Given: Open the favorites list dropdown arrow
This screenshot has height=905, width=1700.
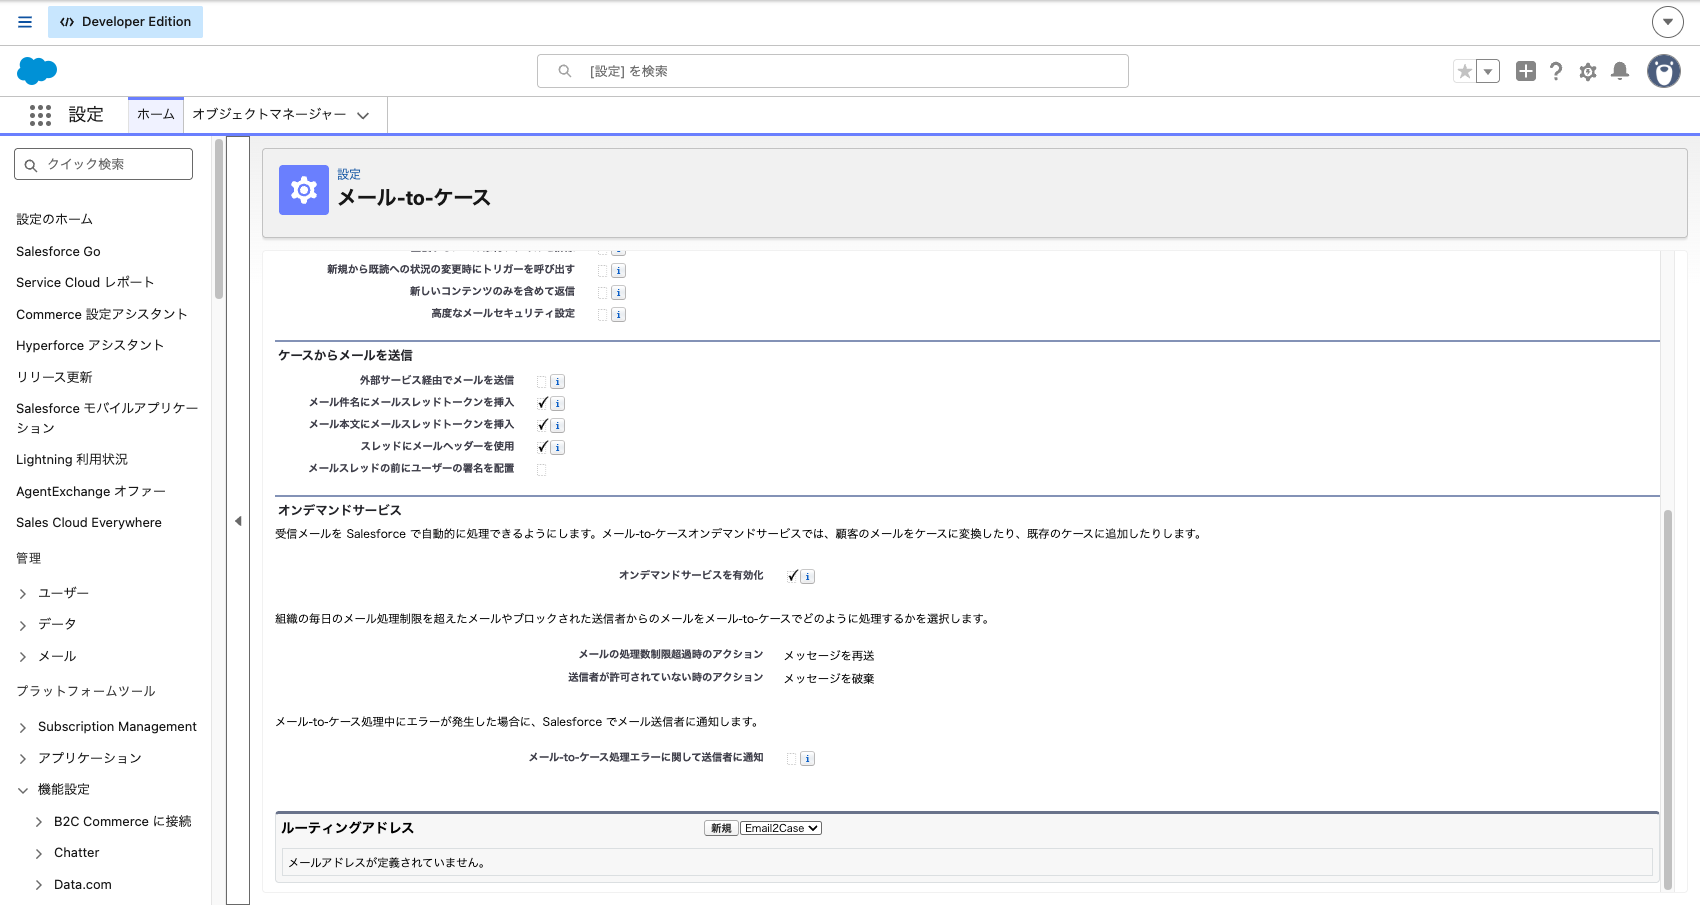Looking at the screenshot, I should click(1488, 71).
